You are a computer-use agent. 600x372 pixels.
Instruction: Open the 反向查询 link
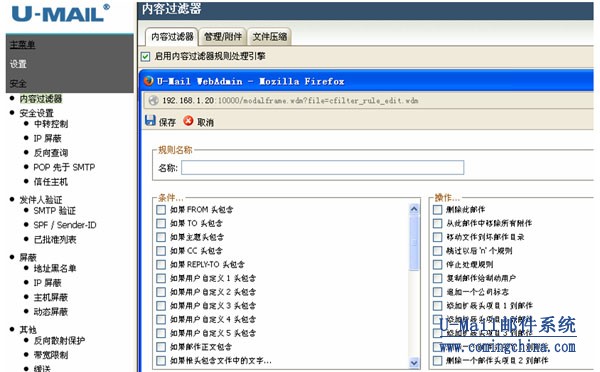click(x=51, y=153)
